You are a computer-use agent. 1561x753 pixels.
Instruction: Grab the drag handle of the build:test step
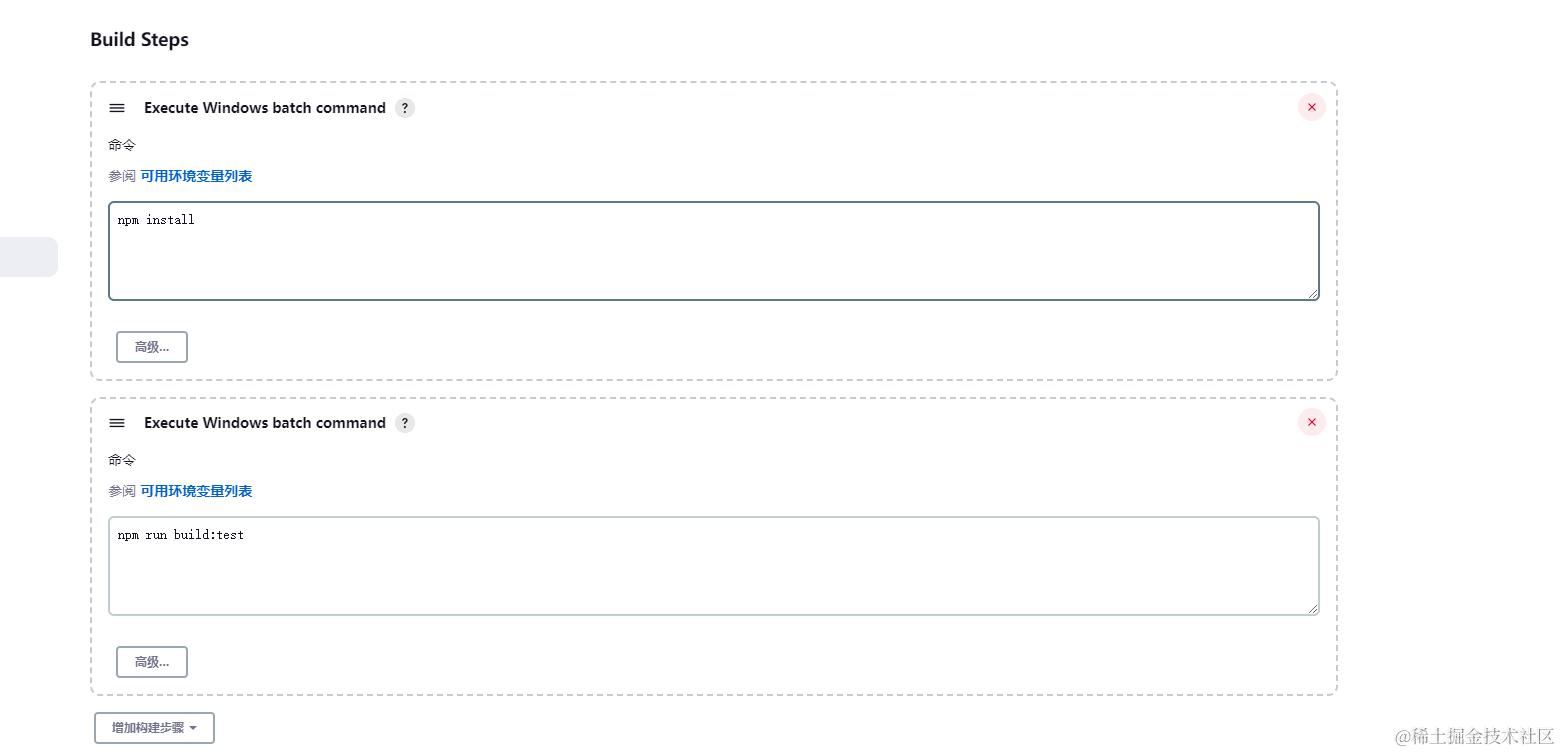pyautogui.click(x=117, y=423)
